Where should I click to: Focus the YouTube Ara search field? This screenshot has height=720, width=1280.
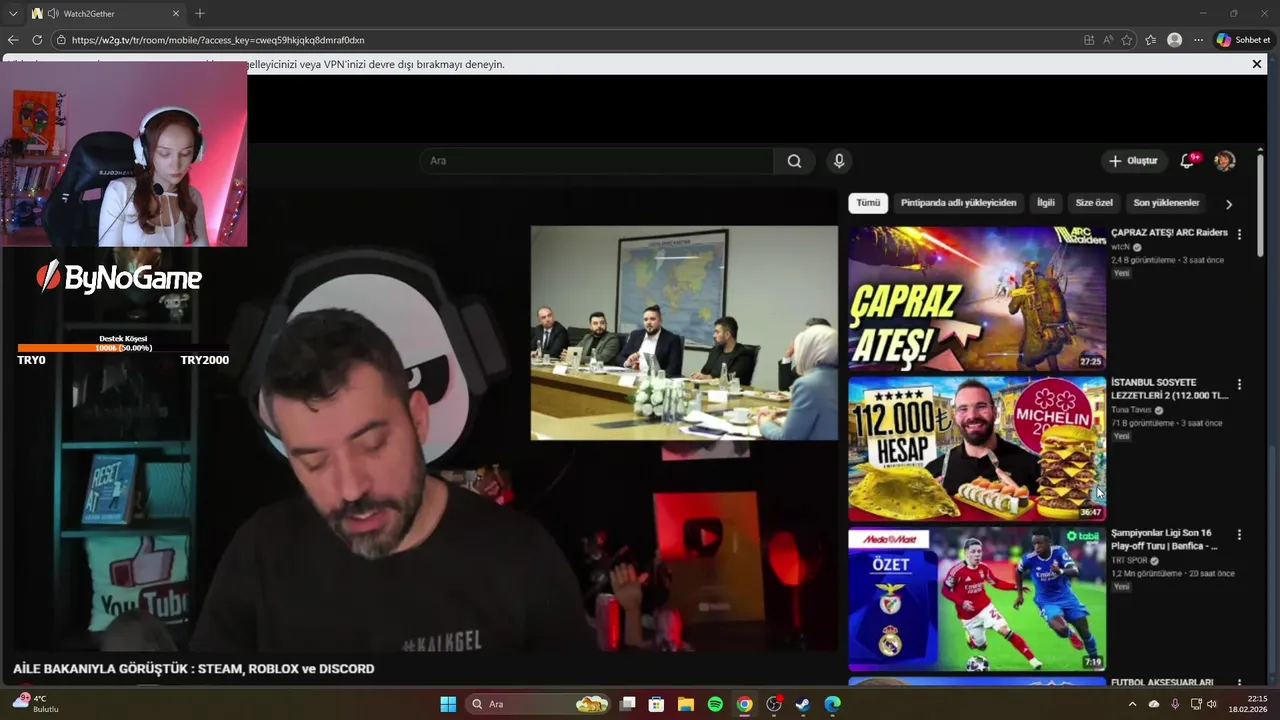click(596, 161)
